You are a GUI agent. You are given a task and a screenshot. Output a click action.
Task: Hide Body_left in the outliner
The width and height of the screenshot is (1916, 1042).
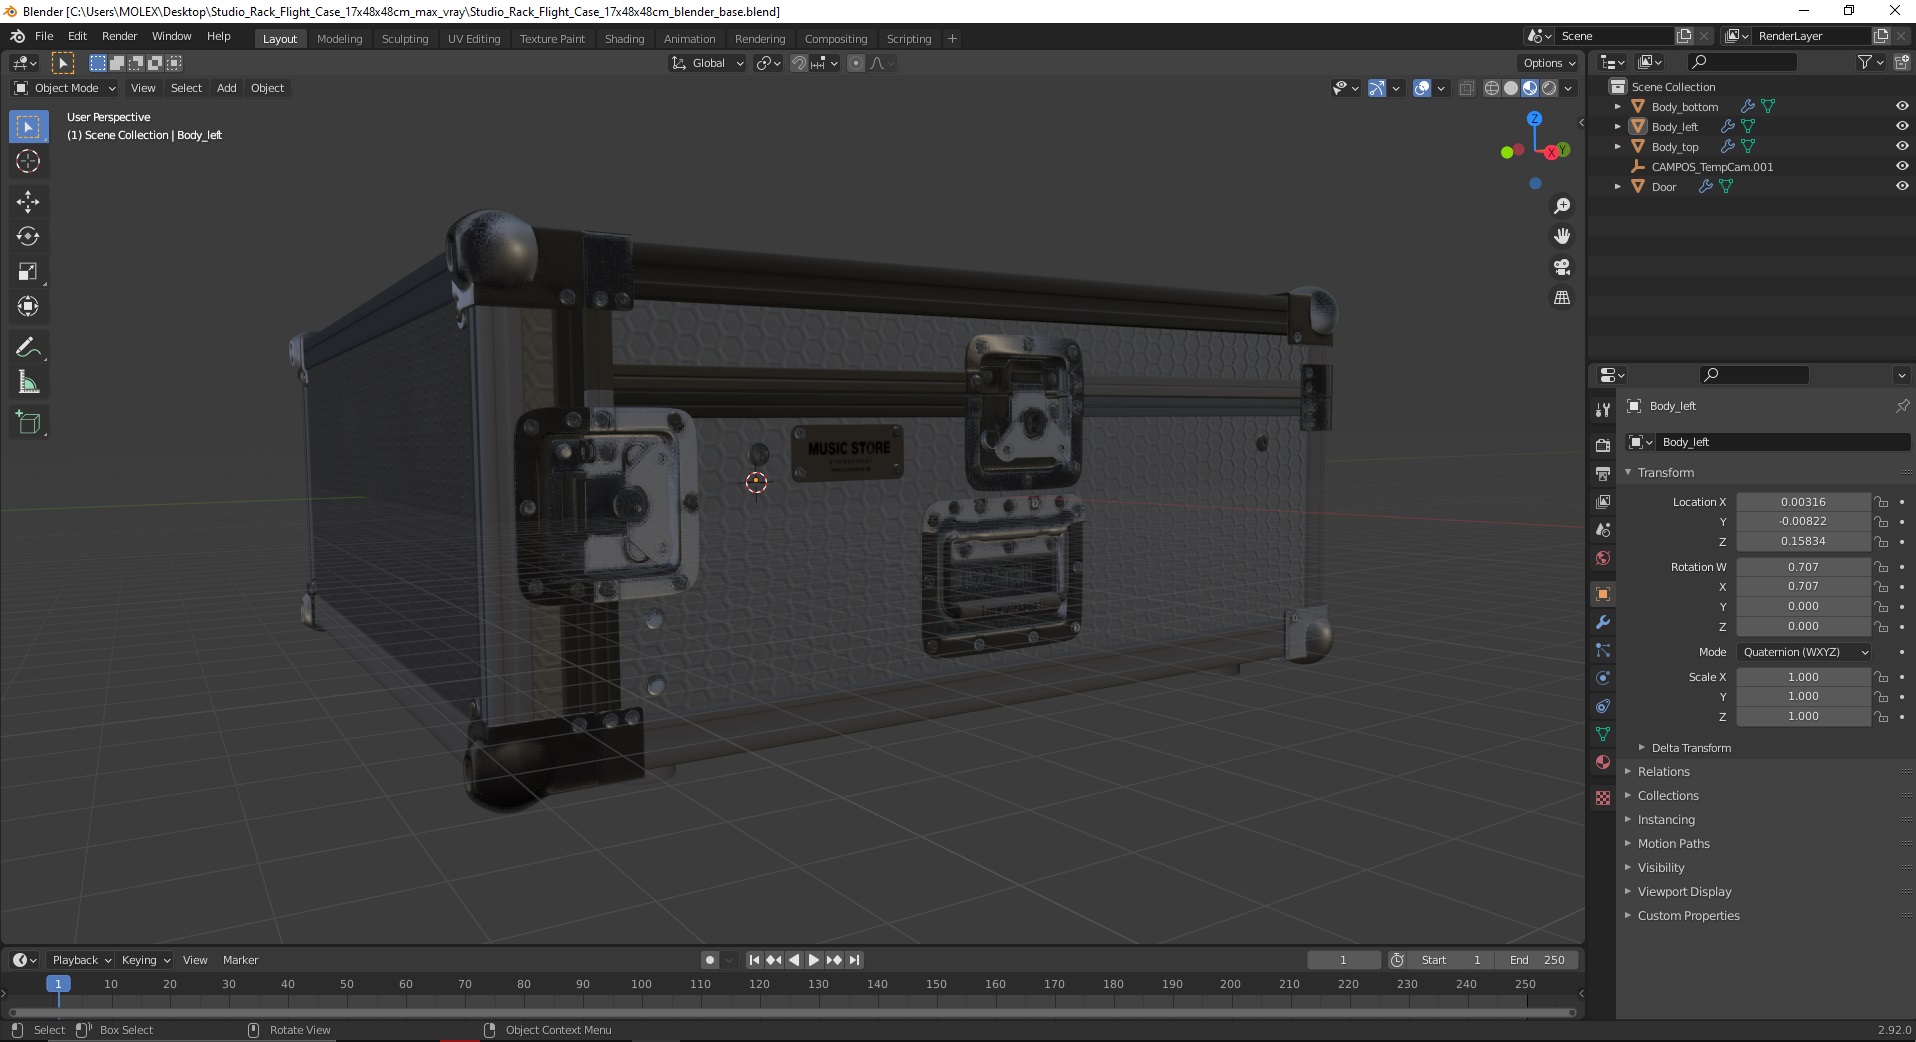pos(1901,126)
